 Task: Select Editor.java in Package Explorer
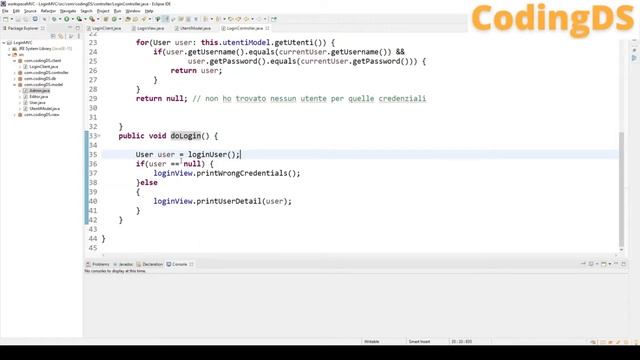39,97
